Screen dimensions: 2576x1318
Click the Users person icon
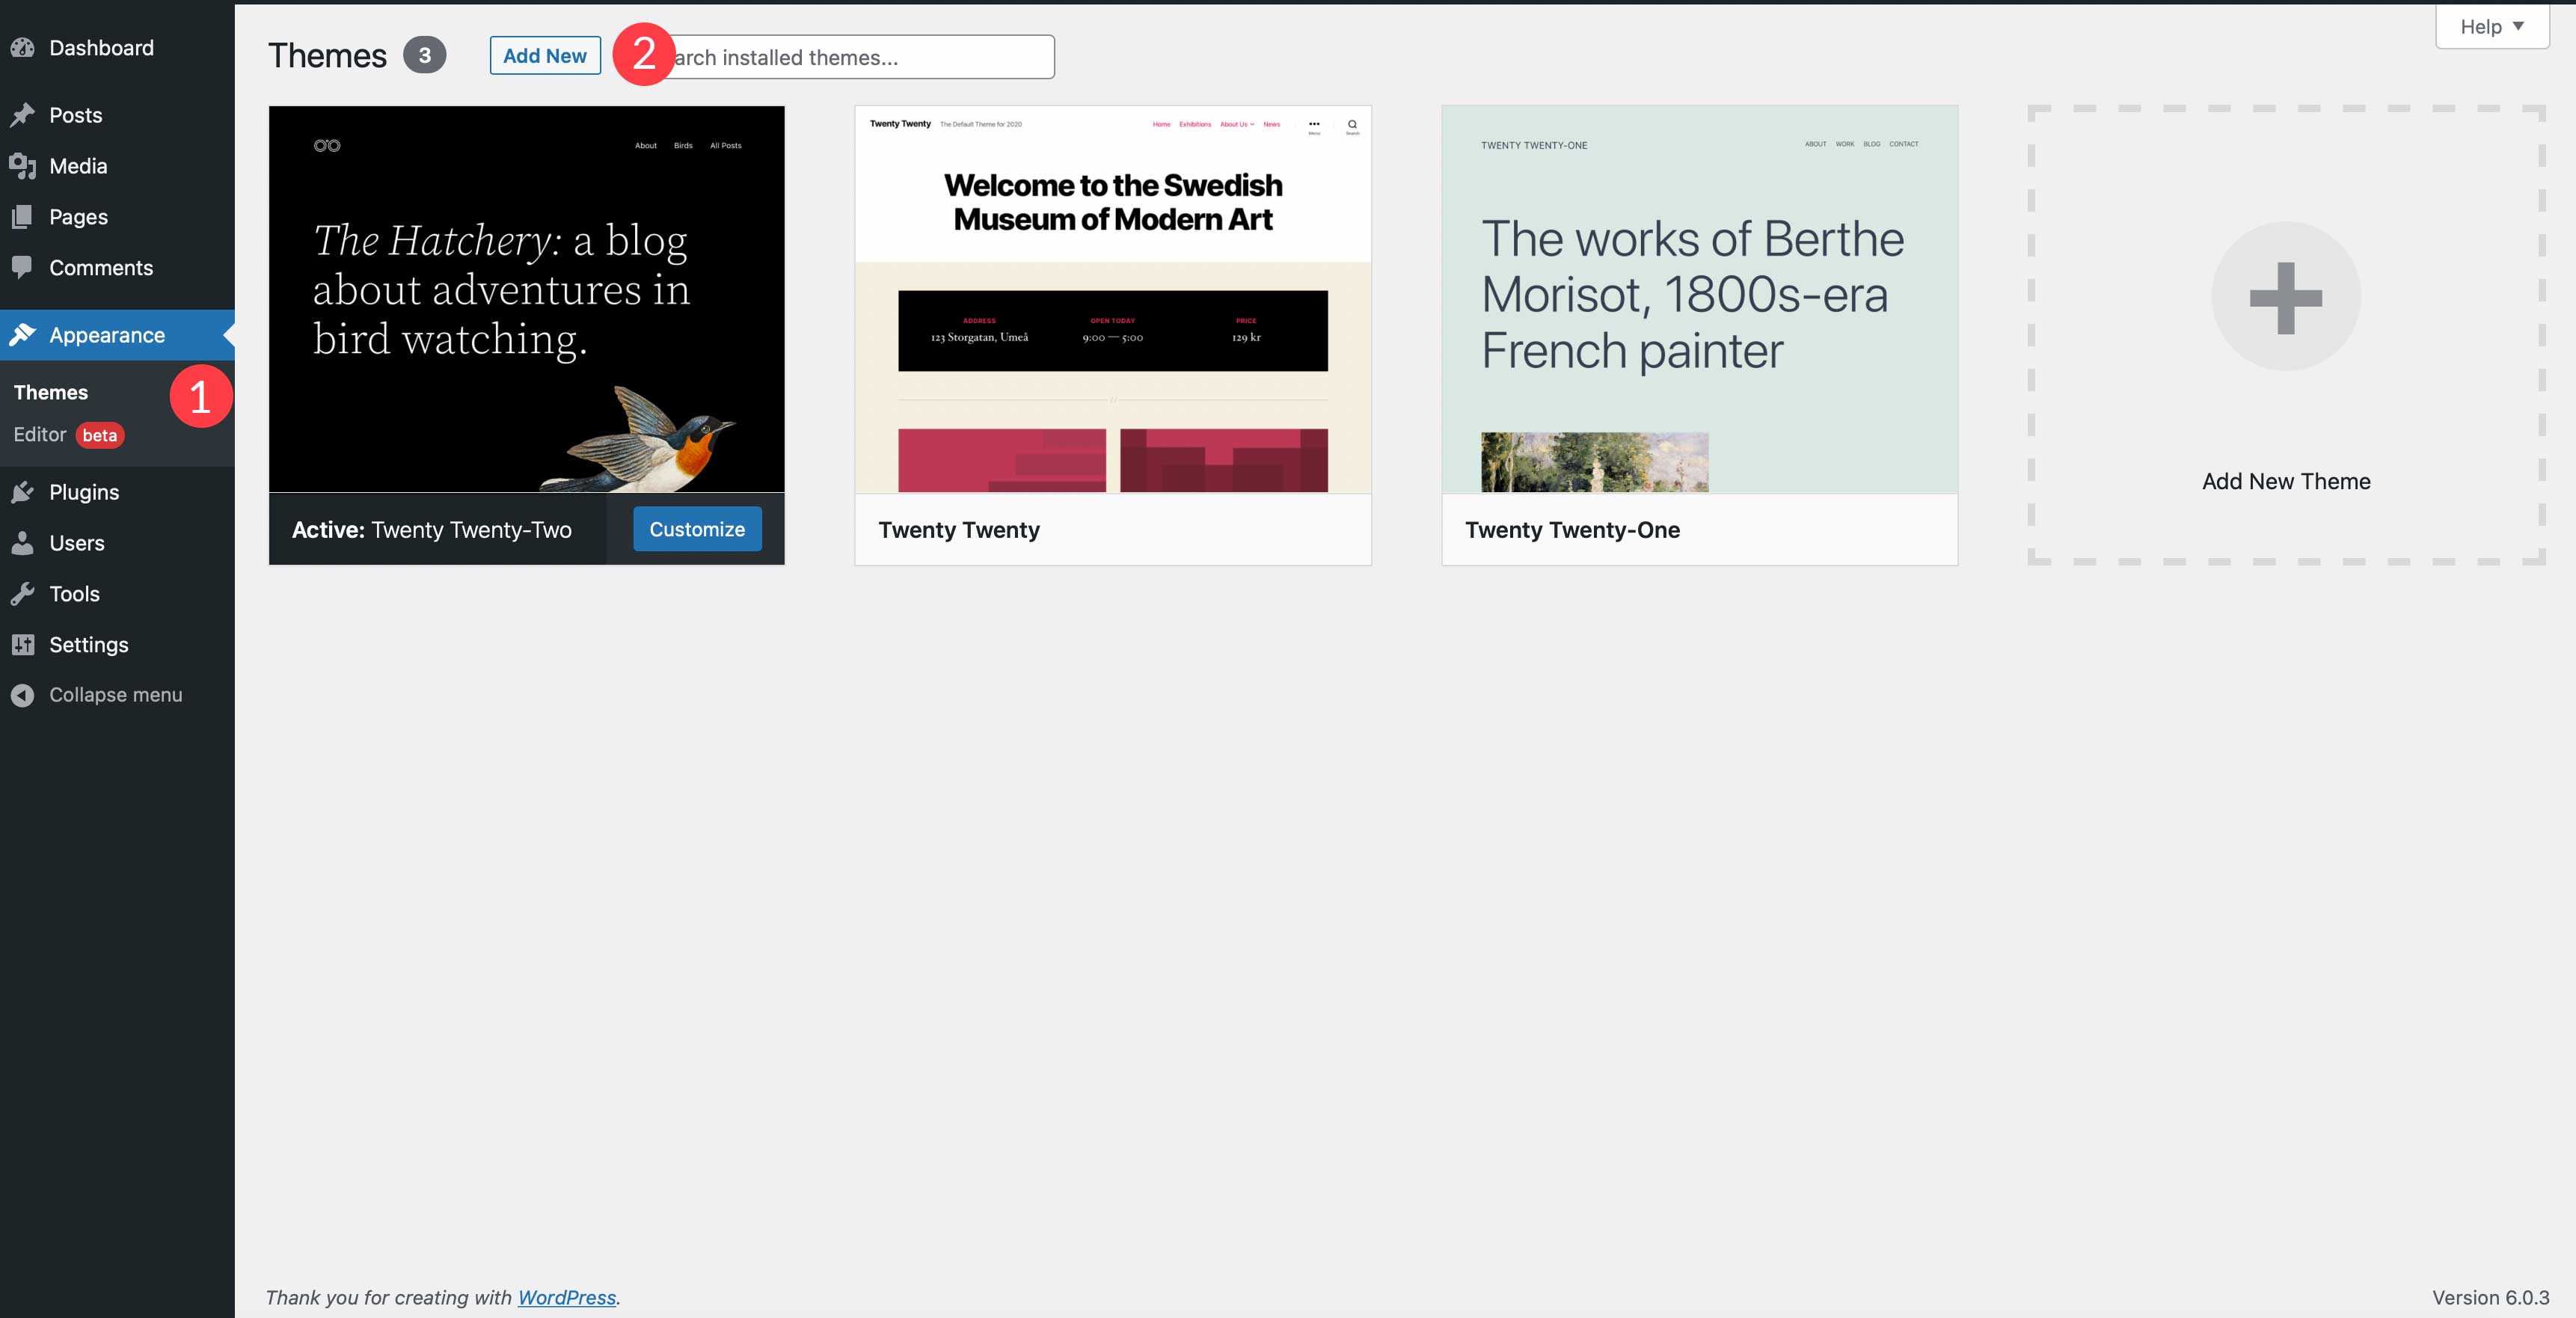pos(23,543)
